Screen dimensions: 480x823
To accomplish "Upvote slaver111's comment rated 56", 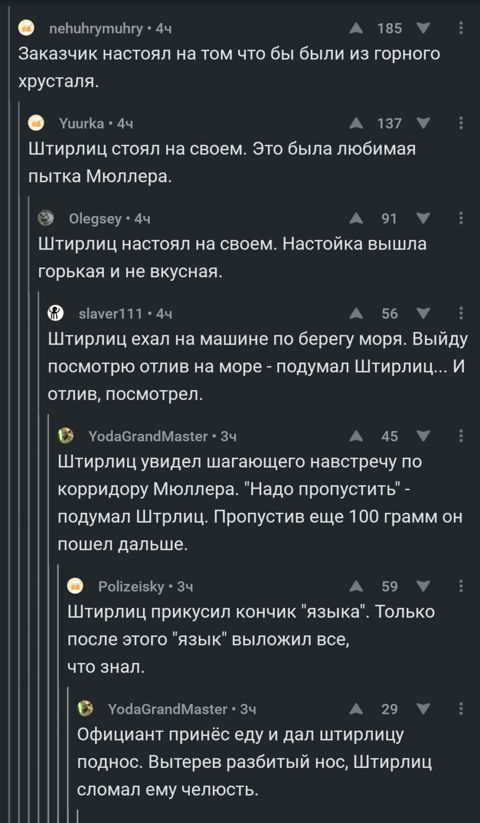I will (x=356, y=314).
